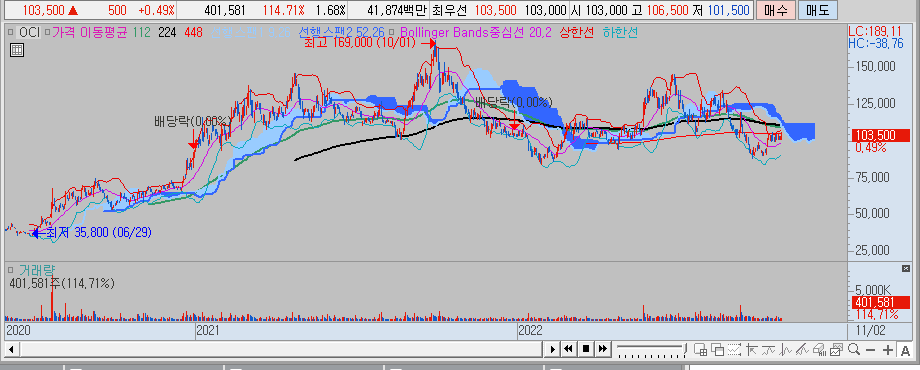Screen dimensions: 920x370
Task: Click the 최고 169,000 (10/01) high label
Action: (361, 43)
